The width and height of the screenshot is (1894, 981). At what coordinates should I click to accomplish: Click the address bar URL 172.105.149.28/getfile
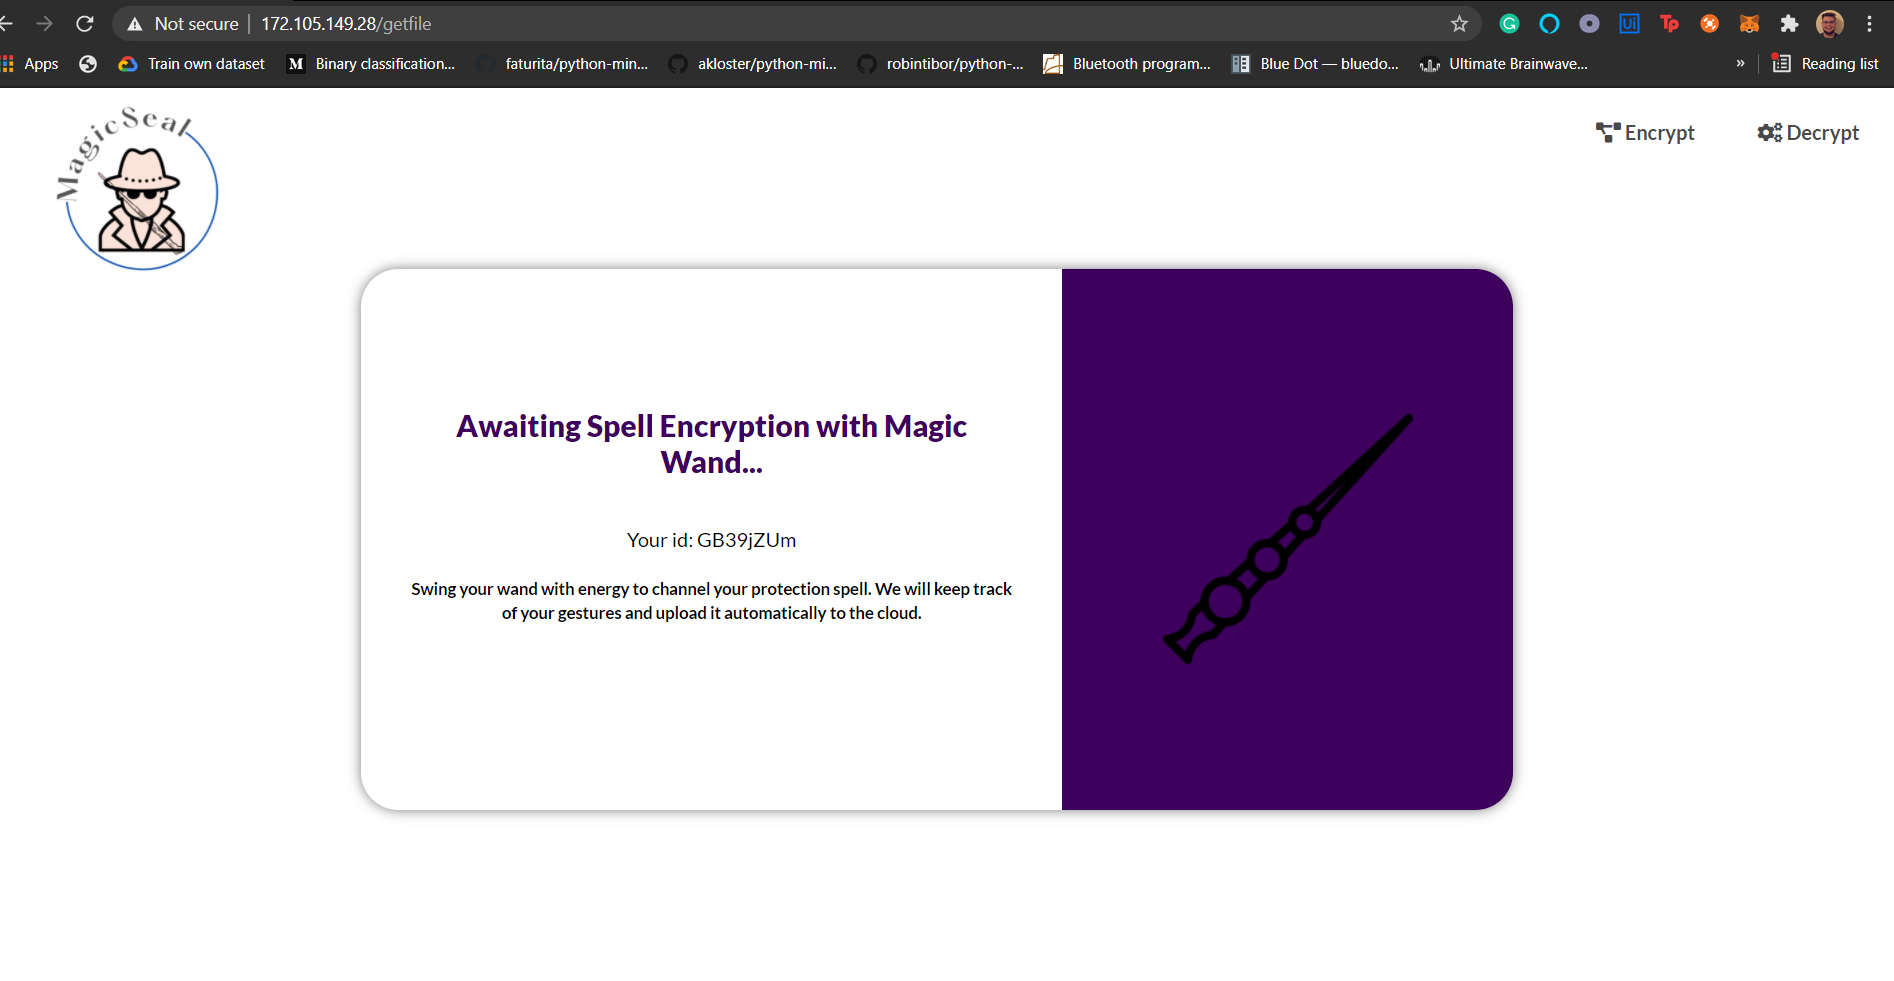pyautogui.click(x=346, y=24)
